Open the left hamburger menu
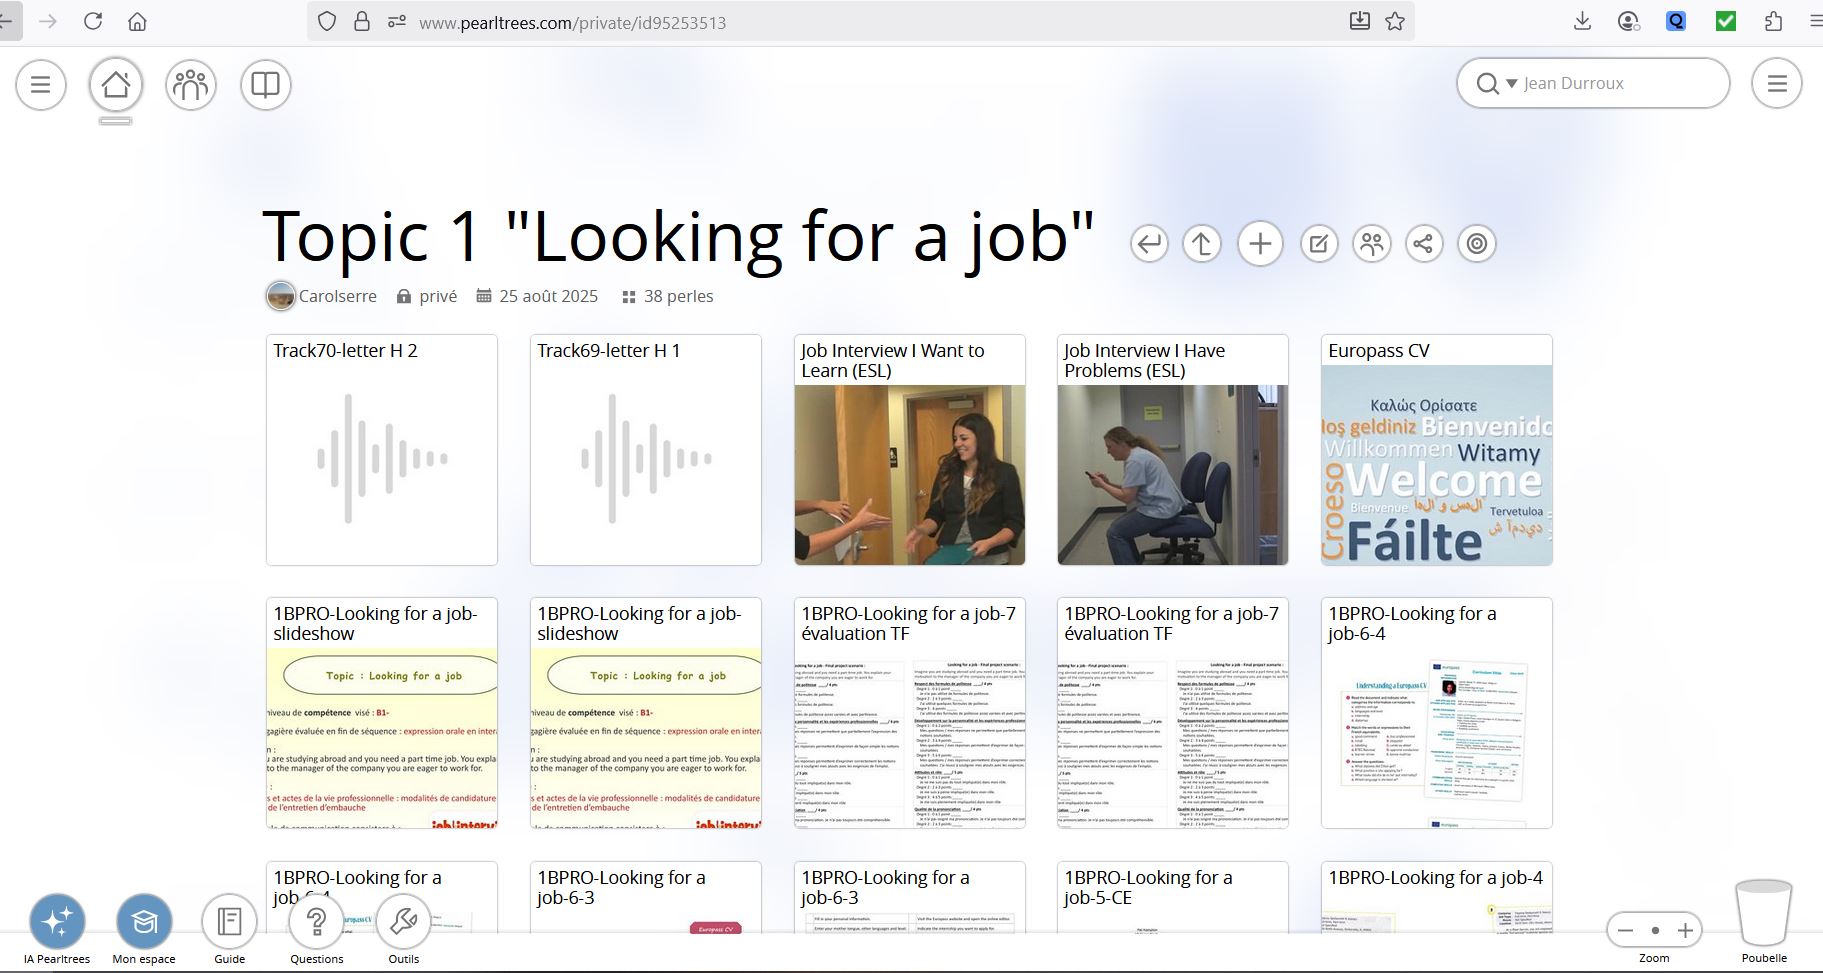The height and width of the screenshot is (973, 1823). pyautogui.click(x=41, y=84)
